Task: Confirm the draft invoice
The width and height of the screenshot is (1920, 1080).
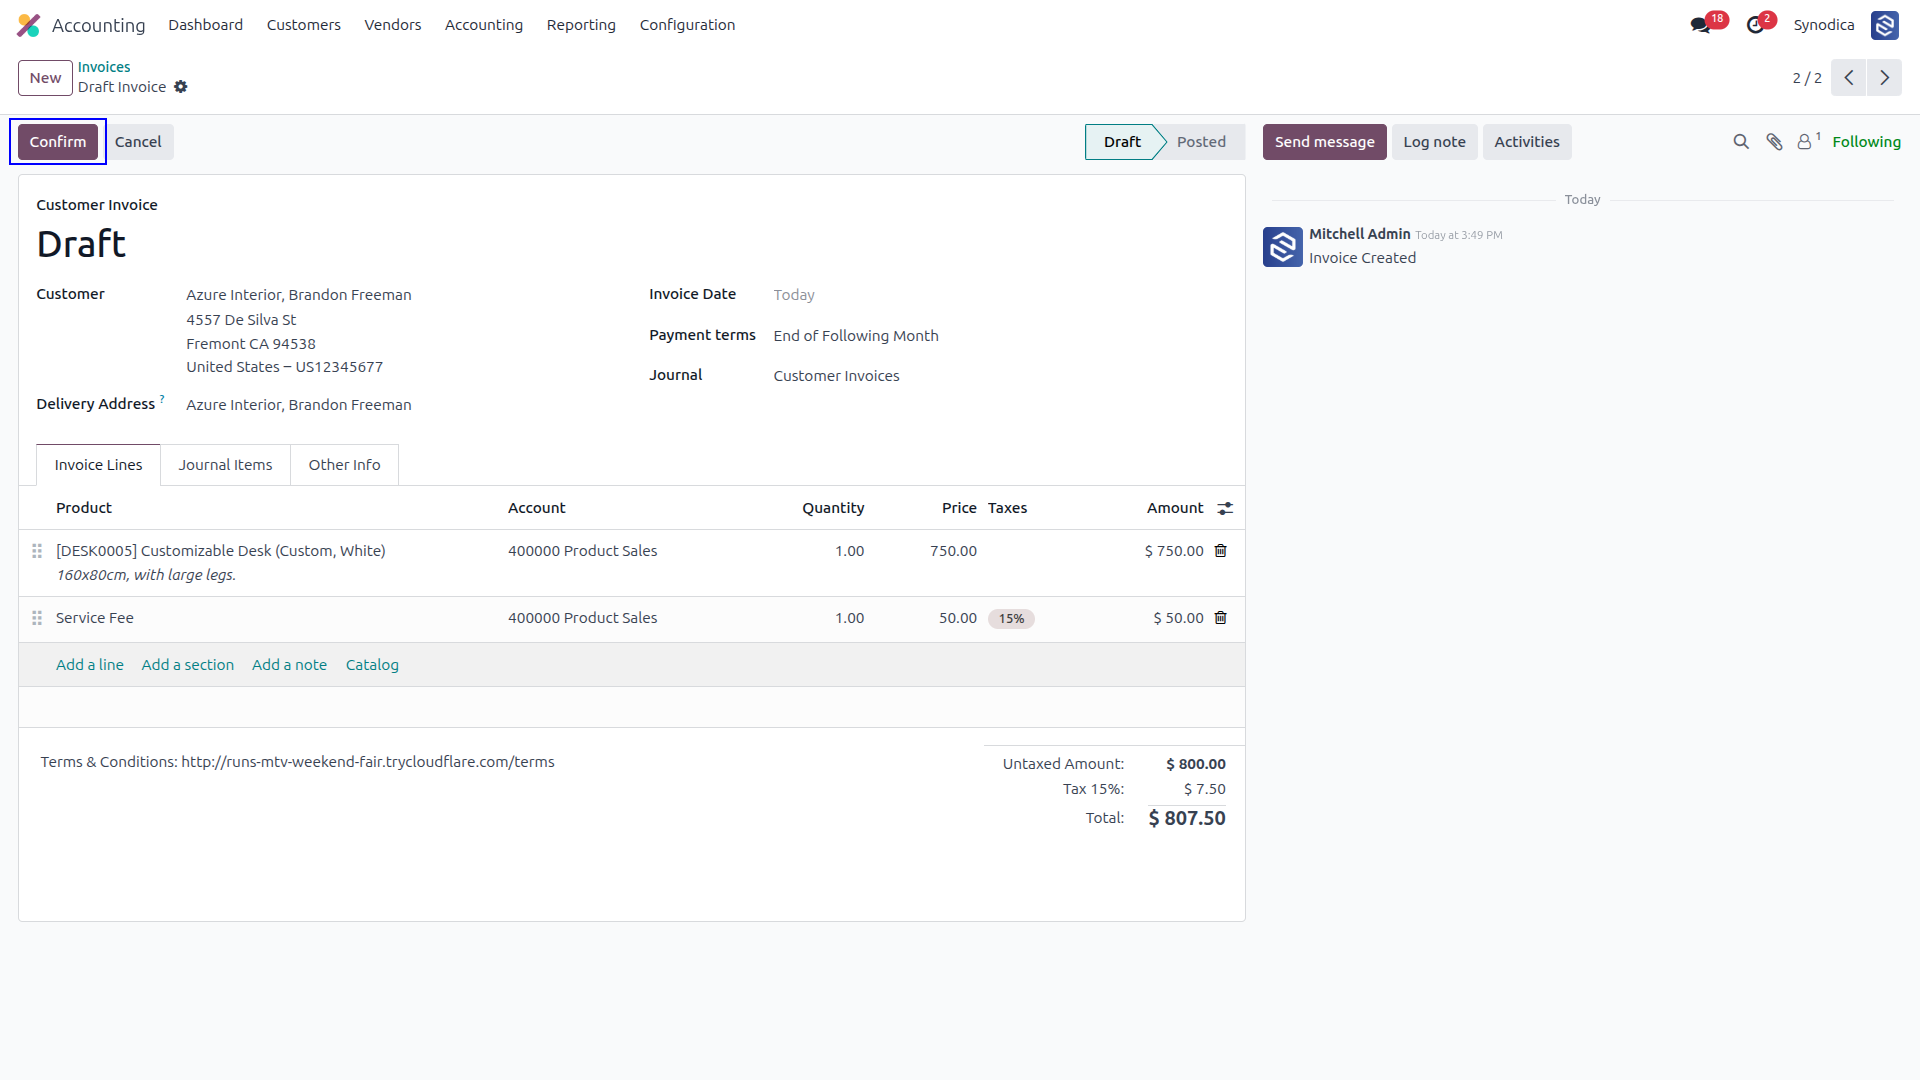Action: [x=58, y=142]
